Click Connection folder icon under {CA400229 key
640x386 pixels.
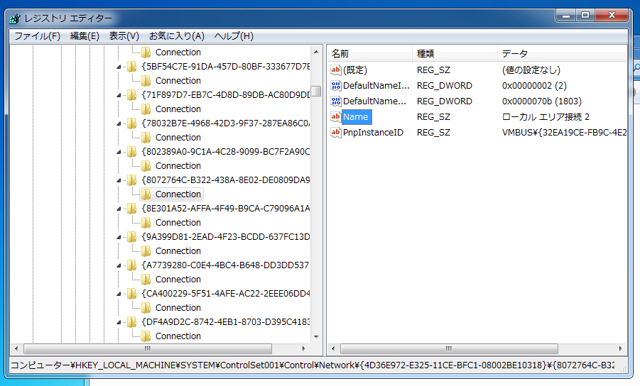(x=146, y=307)
